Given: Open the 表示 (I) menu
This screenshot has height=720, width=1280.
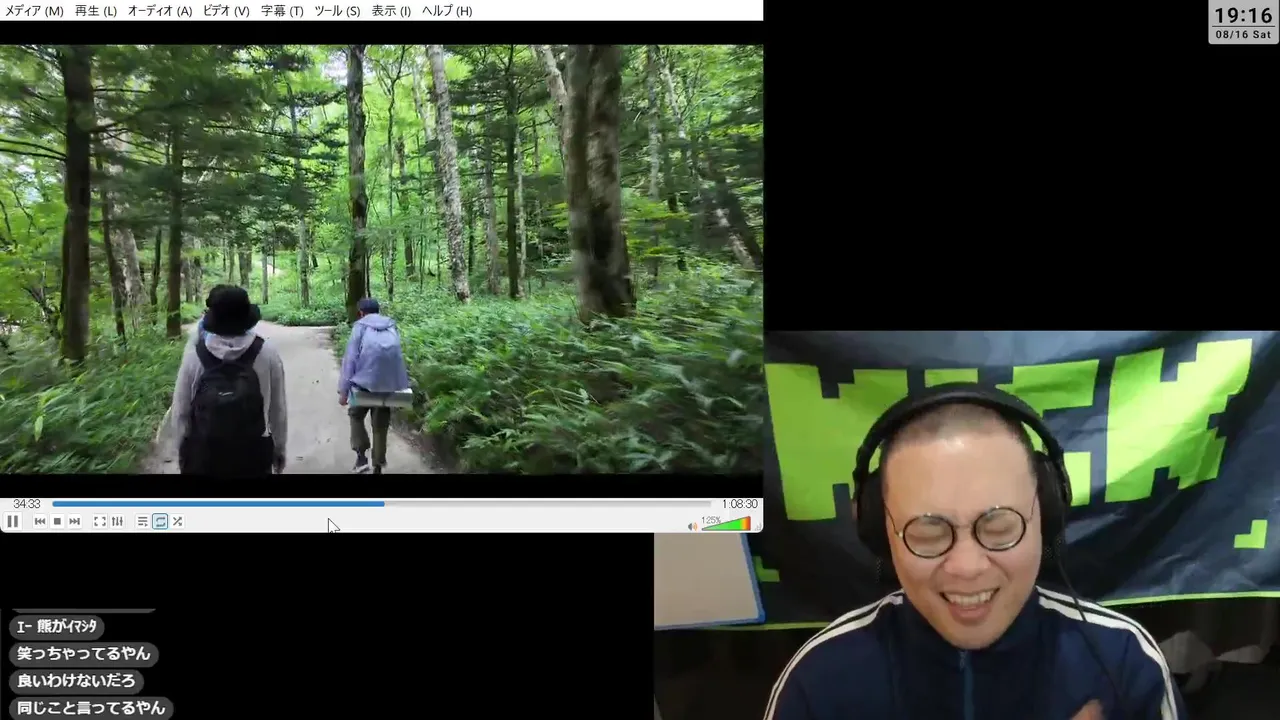Looking at the screenshot, I should [x=391, y=11].
